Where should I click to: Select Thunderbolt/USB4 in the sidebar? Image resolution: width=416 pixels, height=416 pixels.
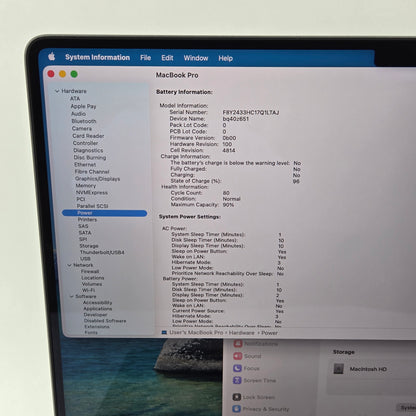click(102, 252)
